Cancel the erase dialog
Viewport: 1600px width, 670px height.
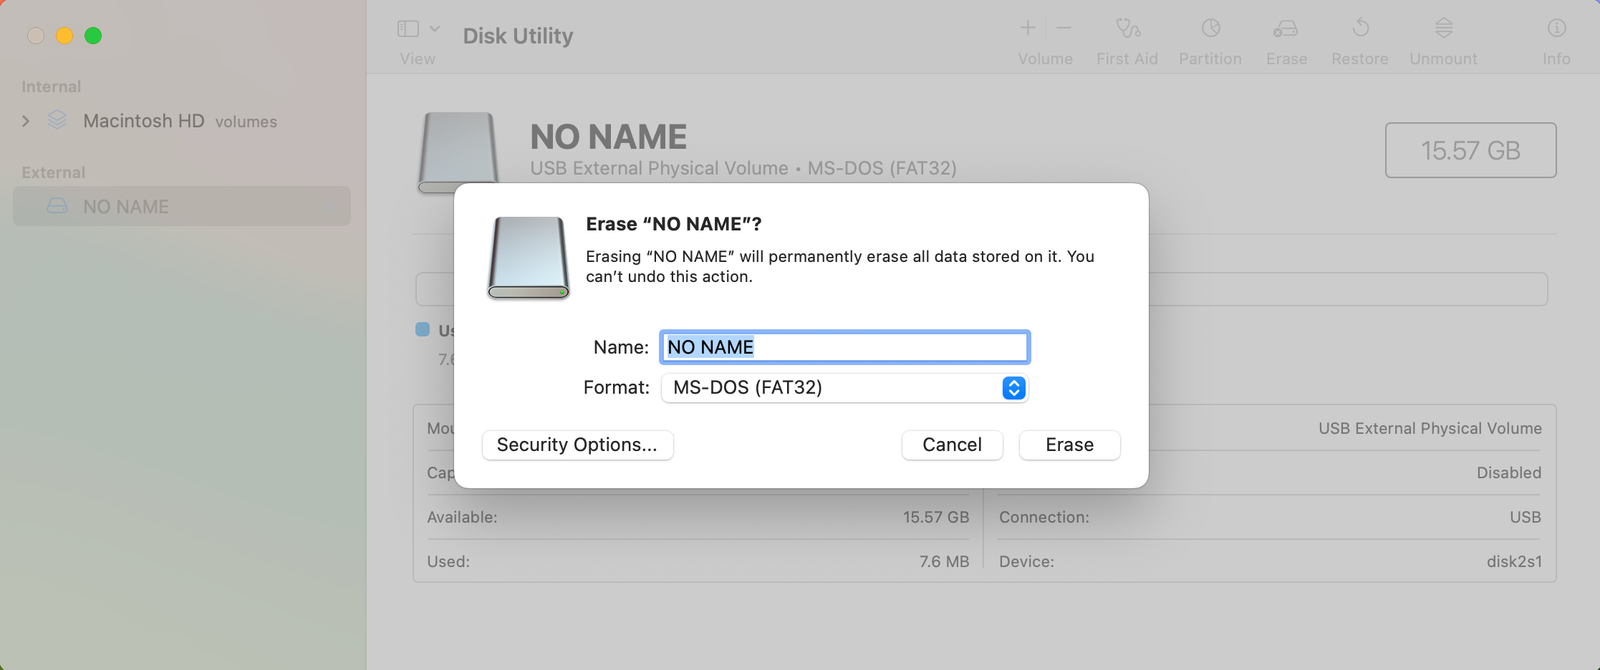click(952, 445)
